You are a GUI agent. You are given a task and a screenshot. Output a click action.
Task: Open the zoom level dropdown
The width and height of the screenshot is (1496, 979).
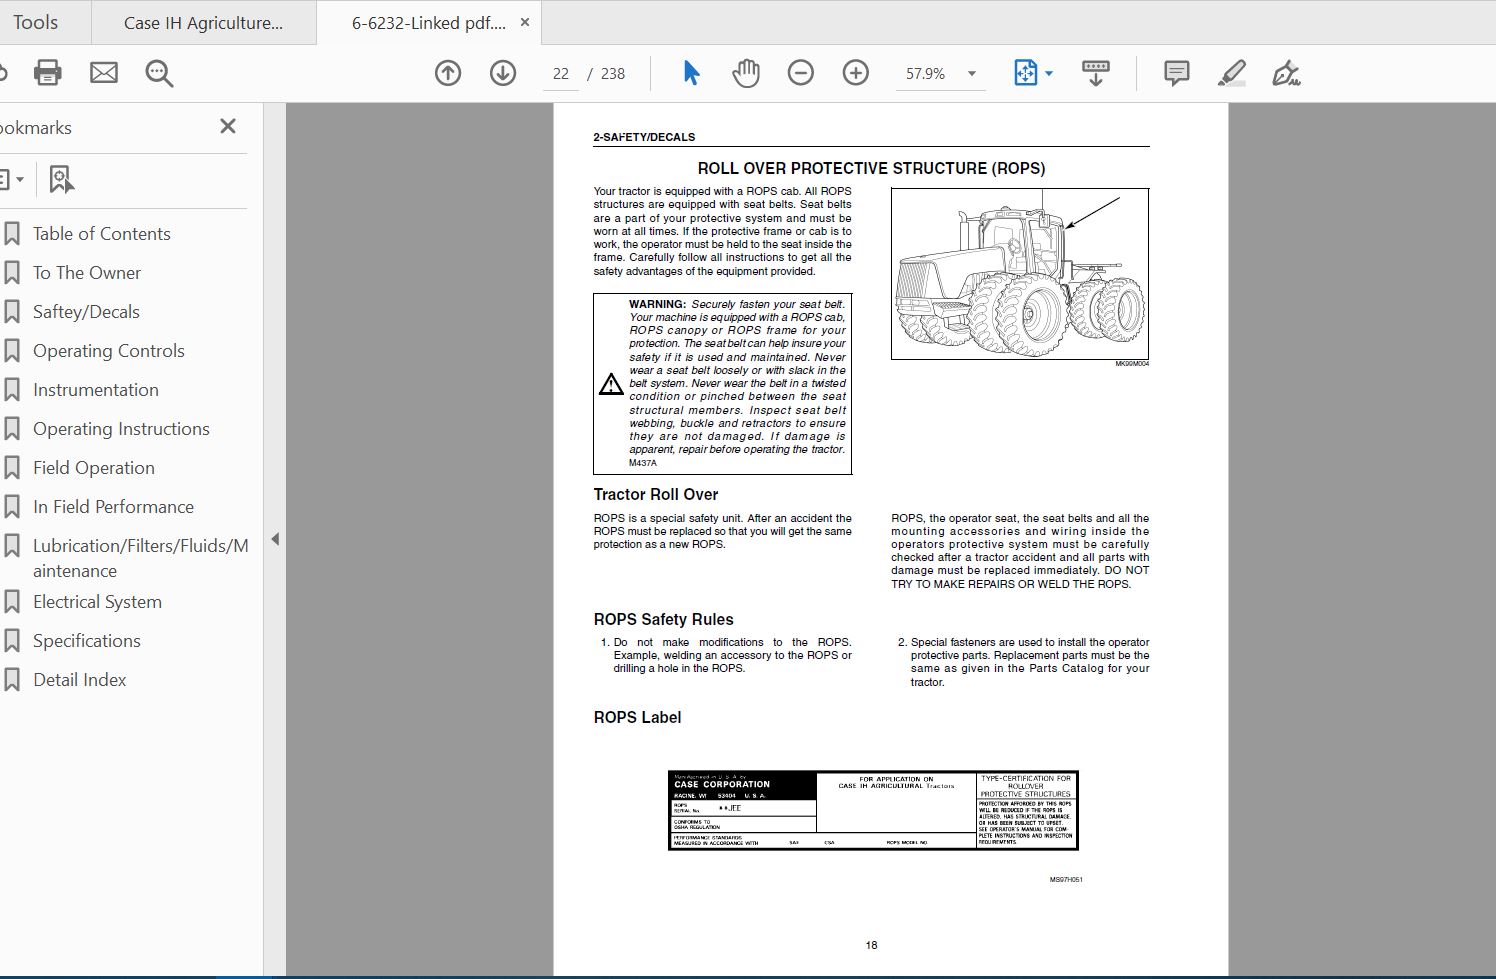971,74
